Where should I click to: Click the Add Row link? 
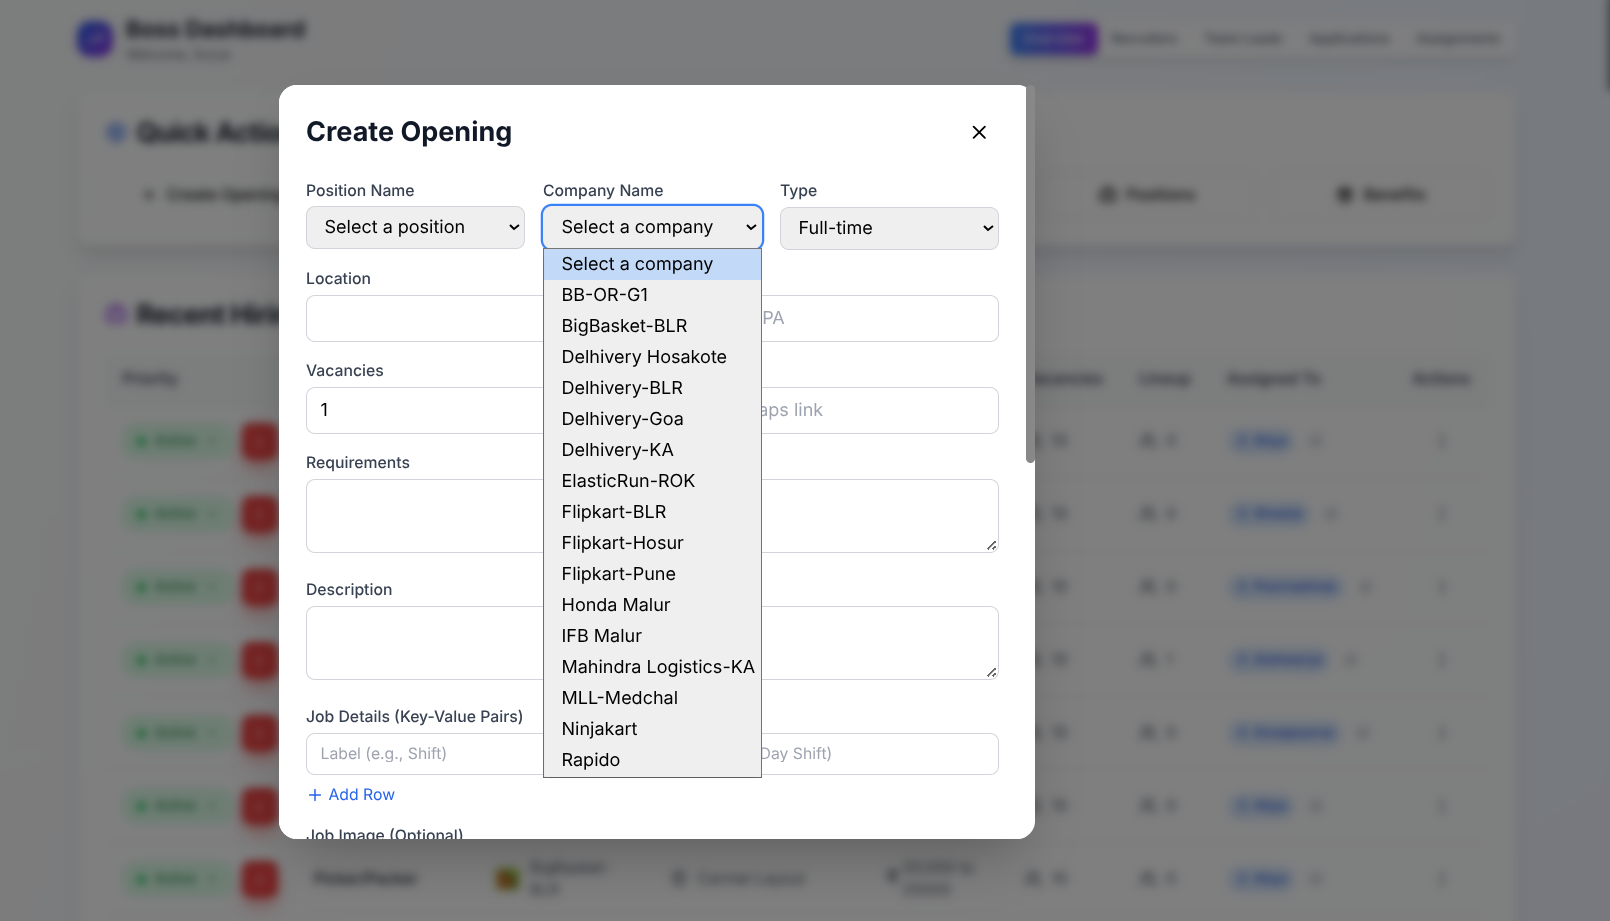coord(350,794)
